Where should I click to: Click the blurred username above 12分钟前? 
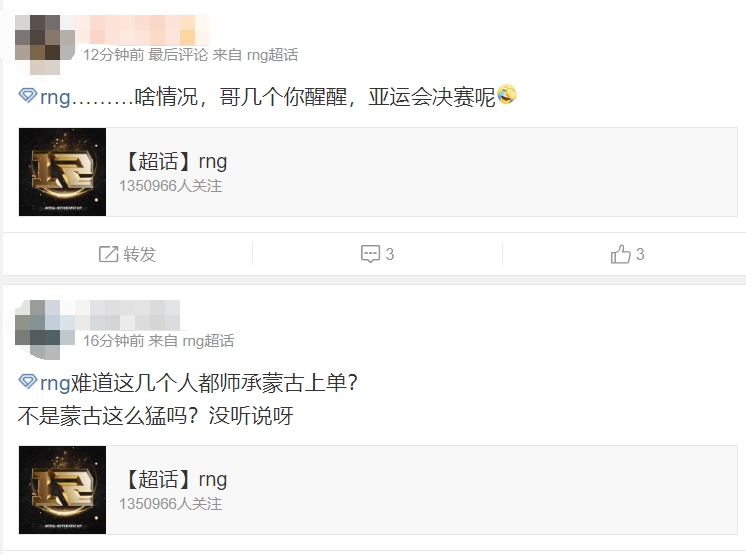coord(139,28)
